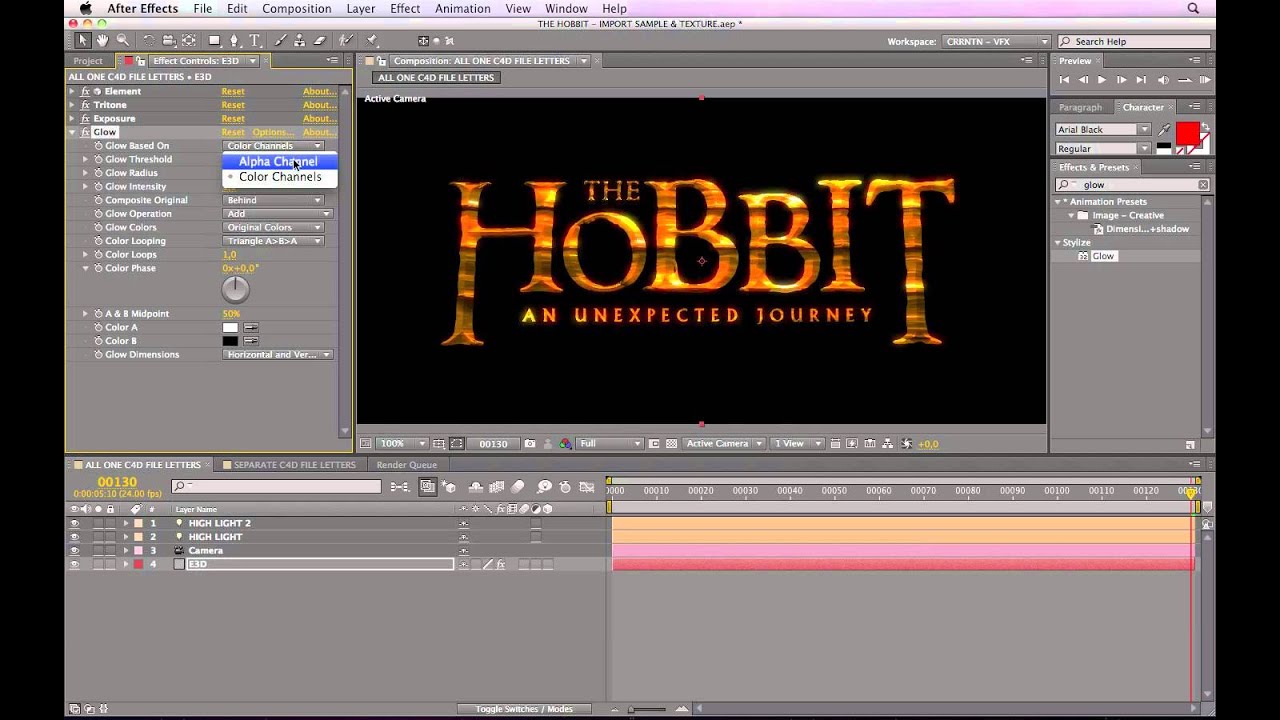Click the Draft 3D timeline icon
The width and height of the screenshot is (1280, 720).
point(449,487)
